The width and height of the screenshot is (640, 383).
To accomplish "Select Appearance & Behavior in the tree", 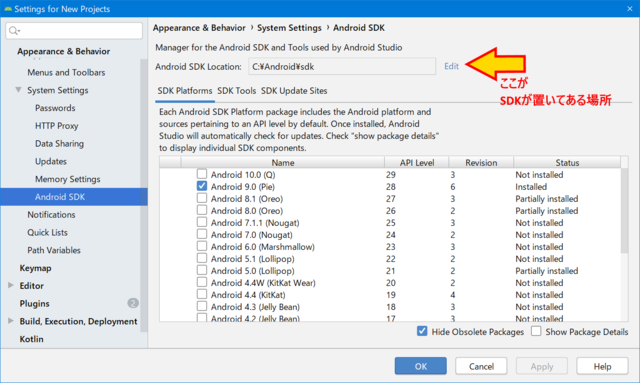I will click(x=63, y=51).
